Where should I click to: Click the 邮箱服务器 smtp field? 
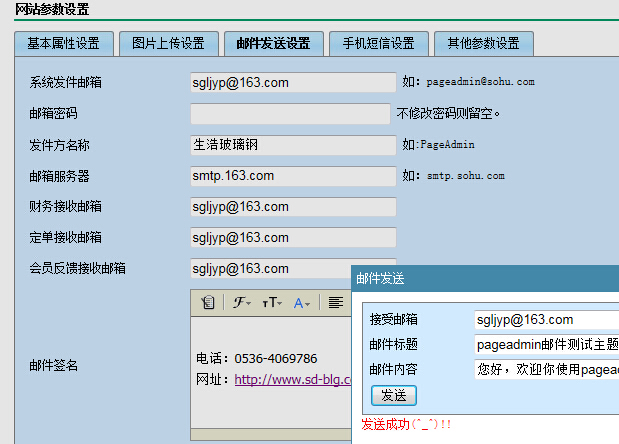click(293, 176)
